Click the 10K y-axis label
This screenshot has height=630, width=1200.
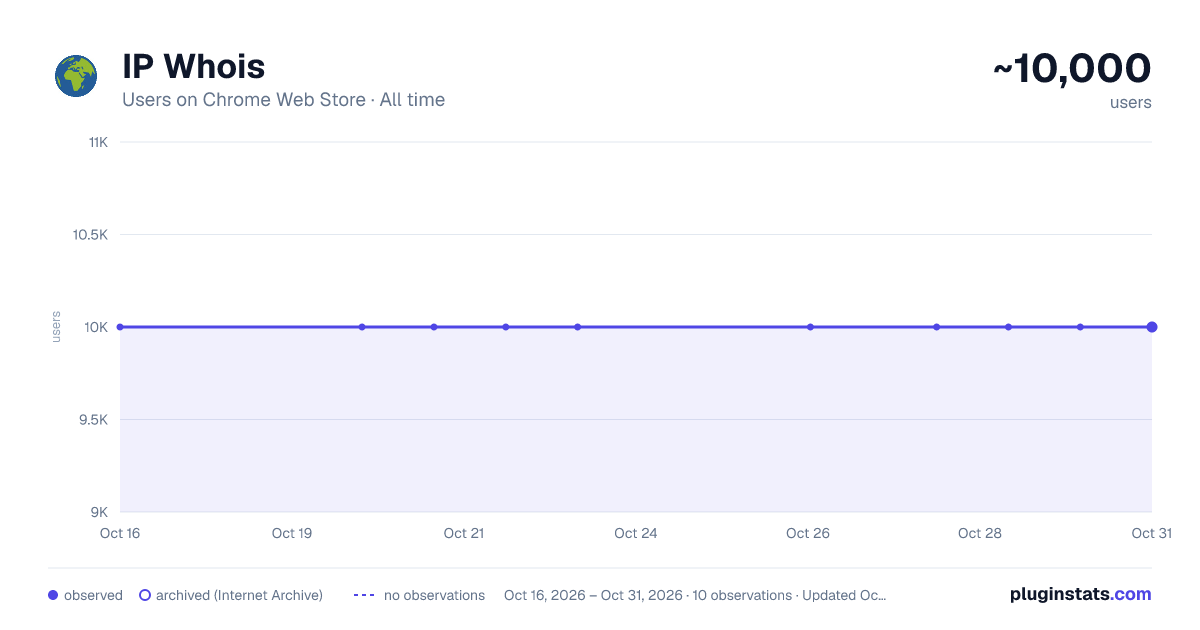click(97, 327)
